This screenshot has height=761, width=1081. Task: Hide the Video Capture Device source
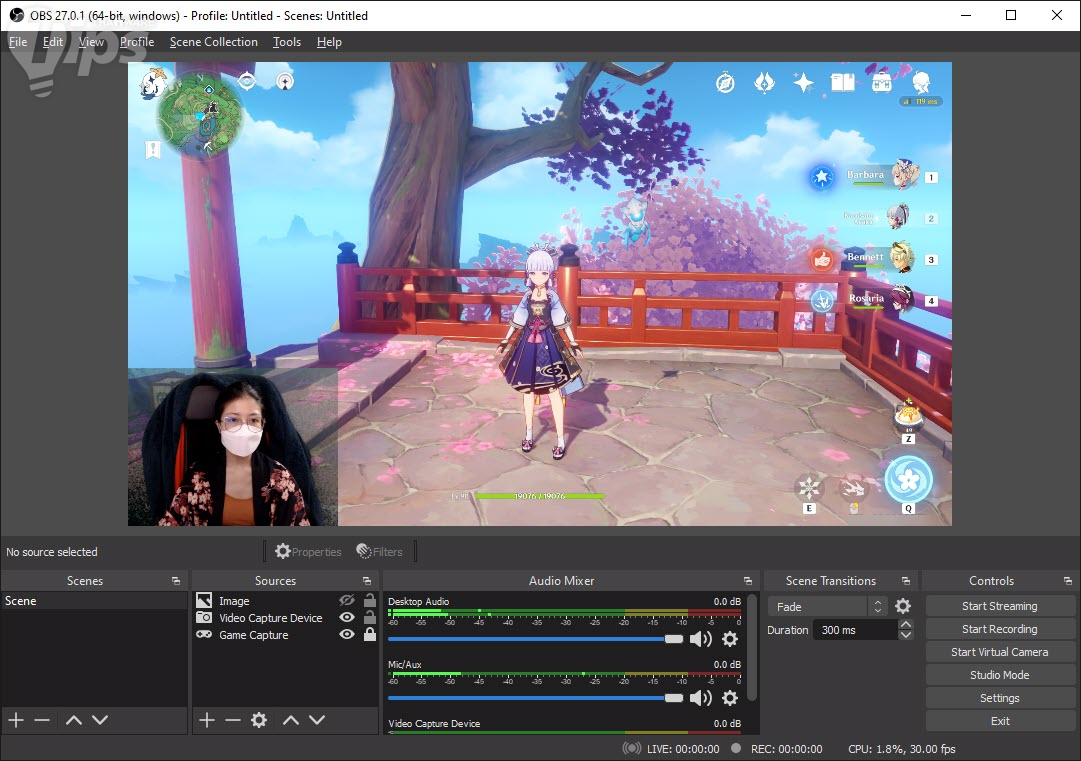(x=347, y=618)
